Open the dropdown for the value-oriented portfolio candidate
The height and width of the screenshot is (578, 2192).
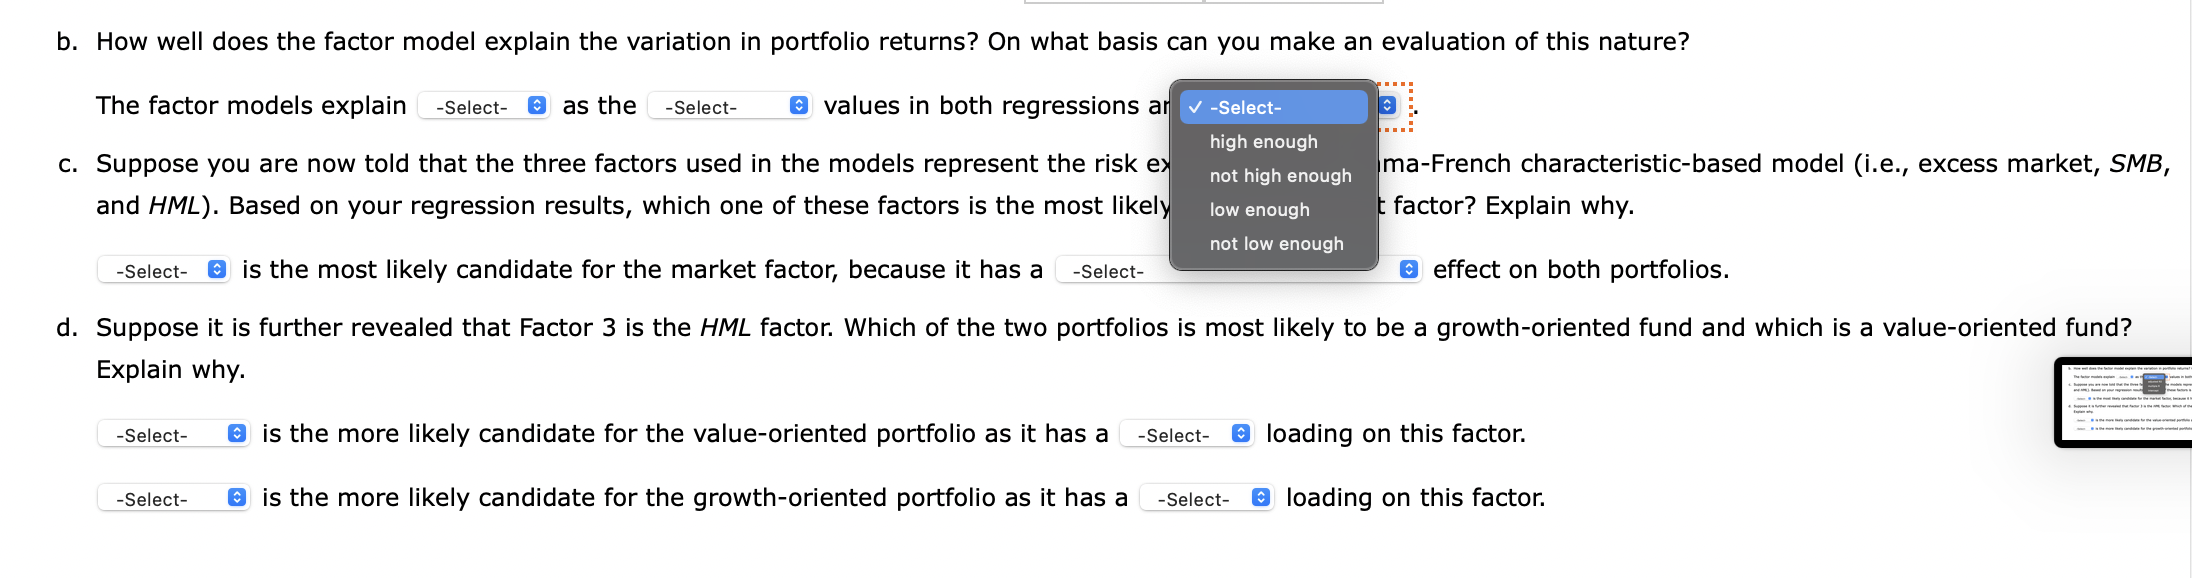pyautogui.click(x=172, y=433)
